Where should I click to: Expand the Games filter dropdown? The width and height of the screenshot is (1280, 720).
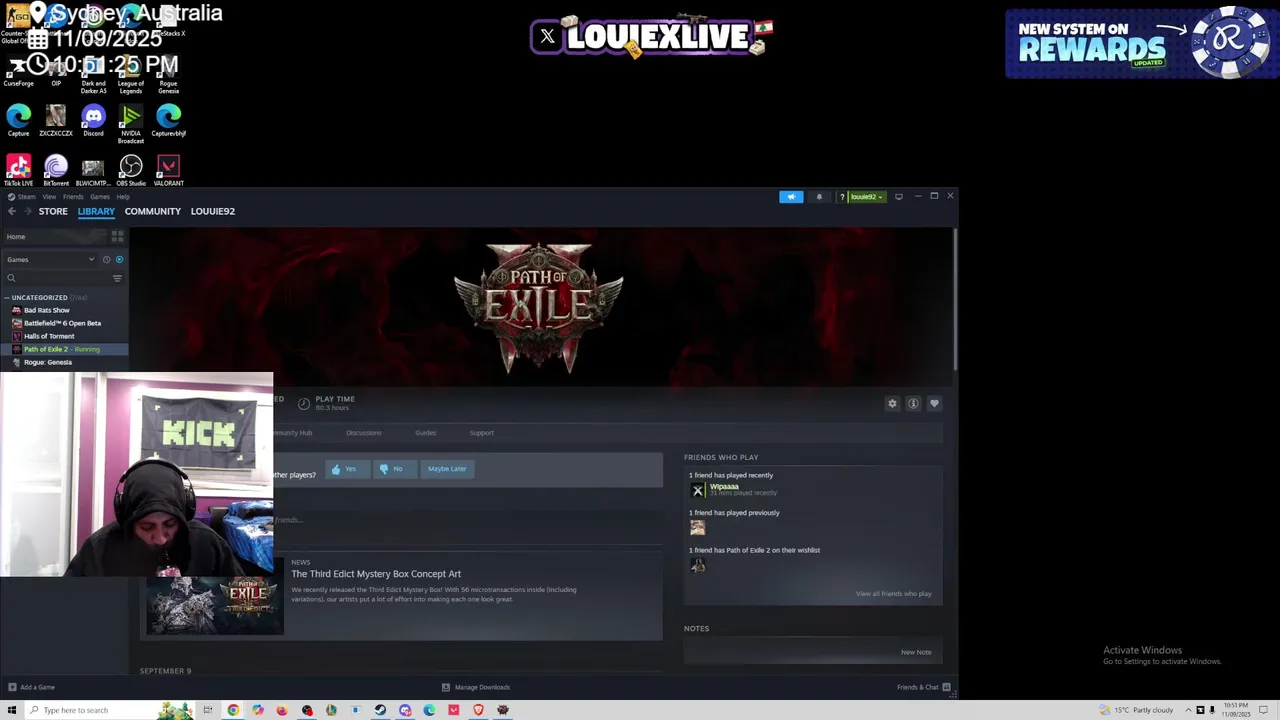pos(50,259)
